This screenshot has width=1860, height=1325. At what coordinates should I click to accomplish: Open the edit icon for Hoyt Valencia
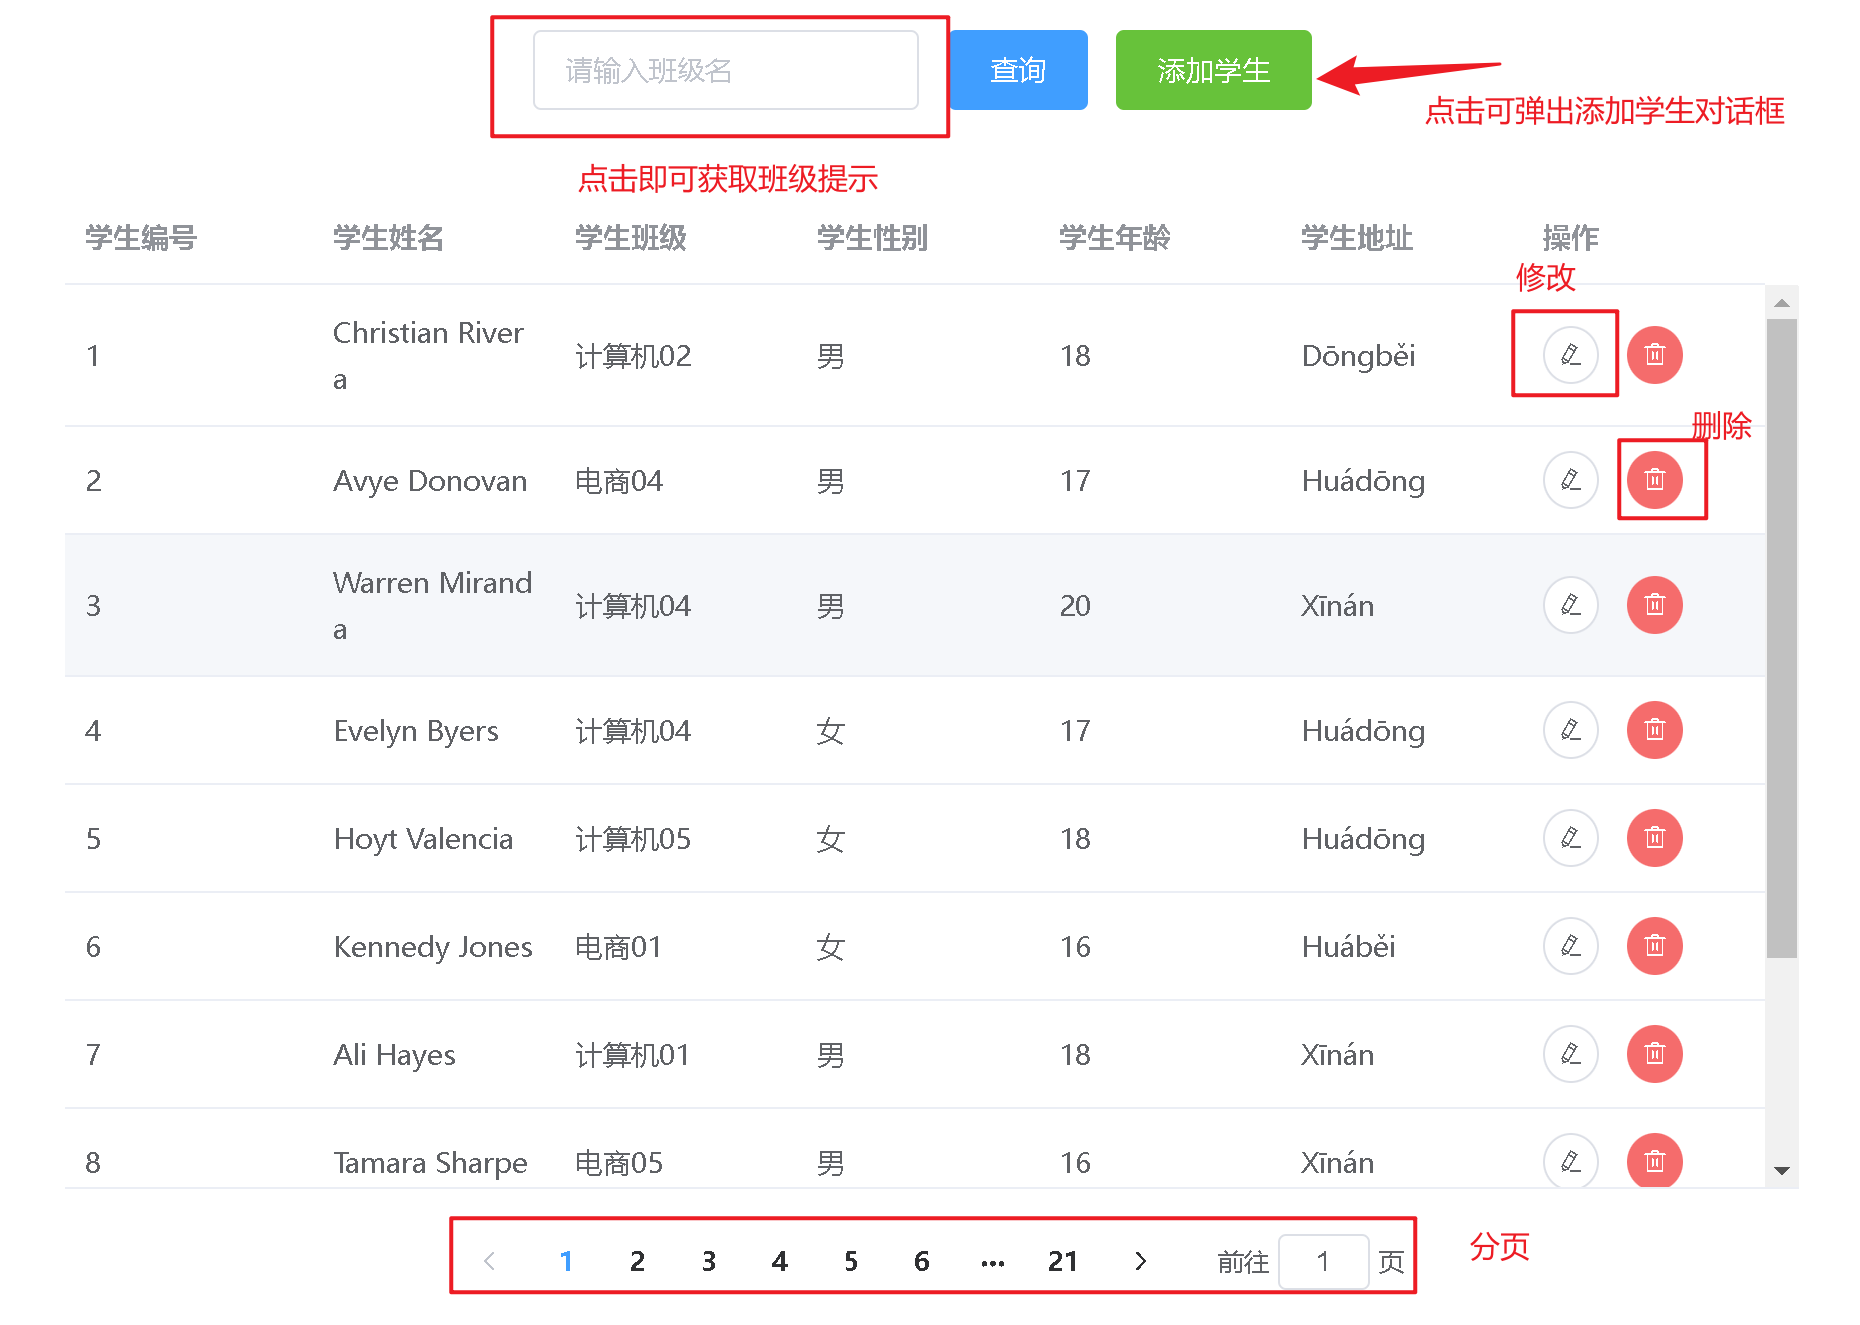1570,838
